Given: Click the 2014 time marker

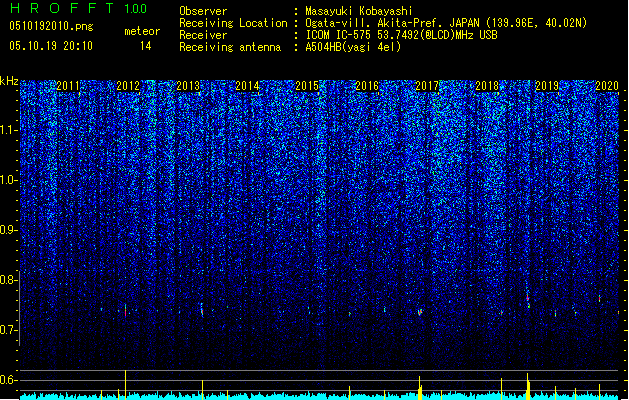Looking at the screenshot, I should coord(248,86).
